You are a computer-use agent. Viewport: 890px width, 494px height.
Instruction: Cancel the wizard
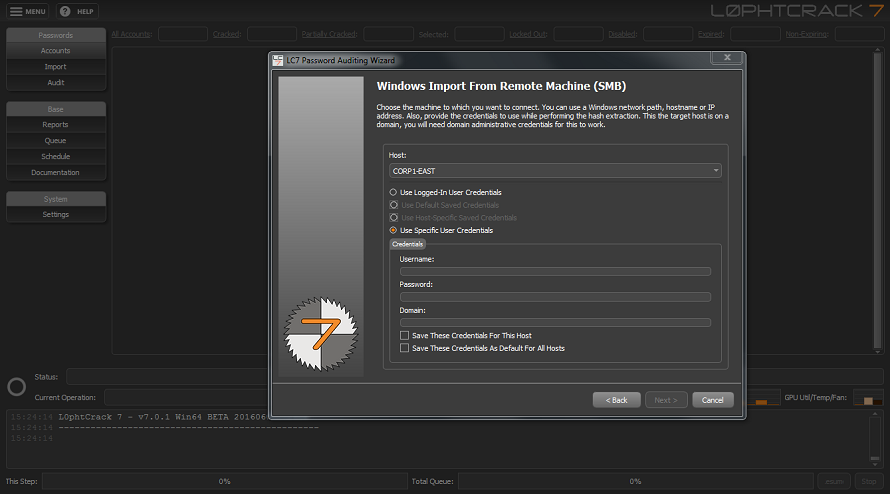(712, 400)
